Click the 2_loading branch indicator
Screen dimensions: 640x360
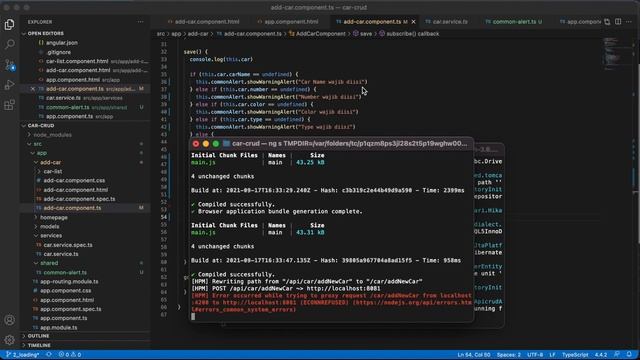(x=22, y=355)
